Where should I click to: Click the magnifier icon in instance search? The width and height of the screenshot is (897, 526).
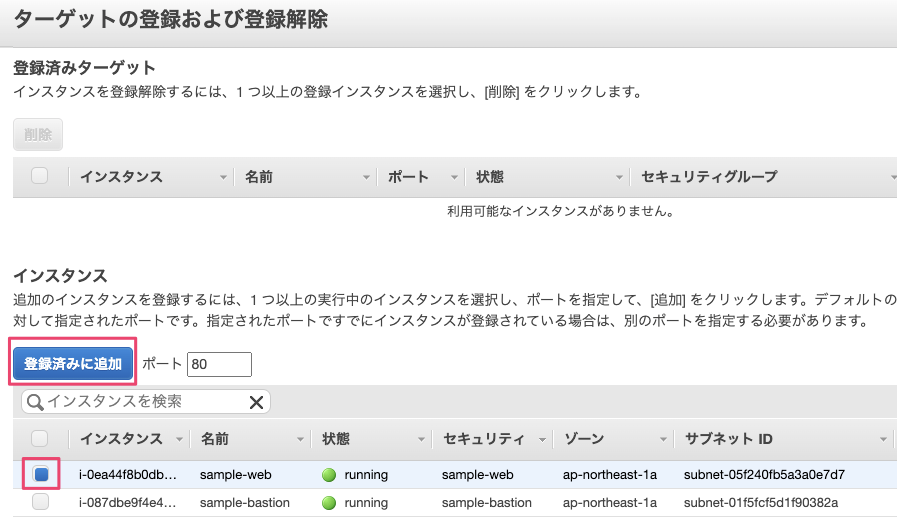(x=34, y=402)
